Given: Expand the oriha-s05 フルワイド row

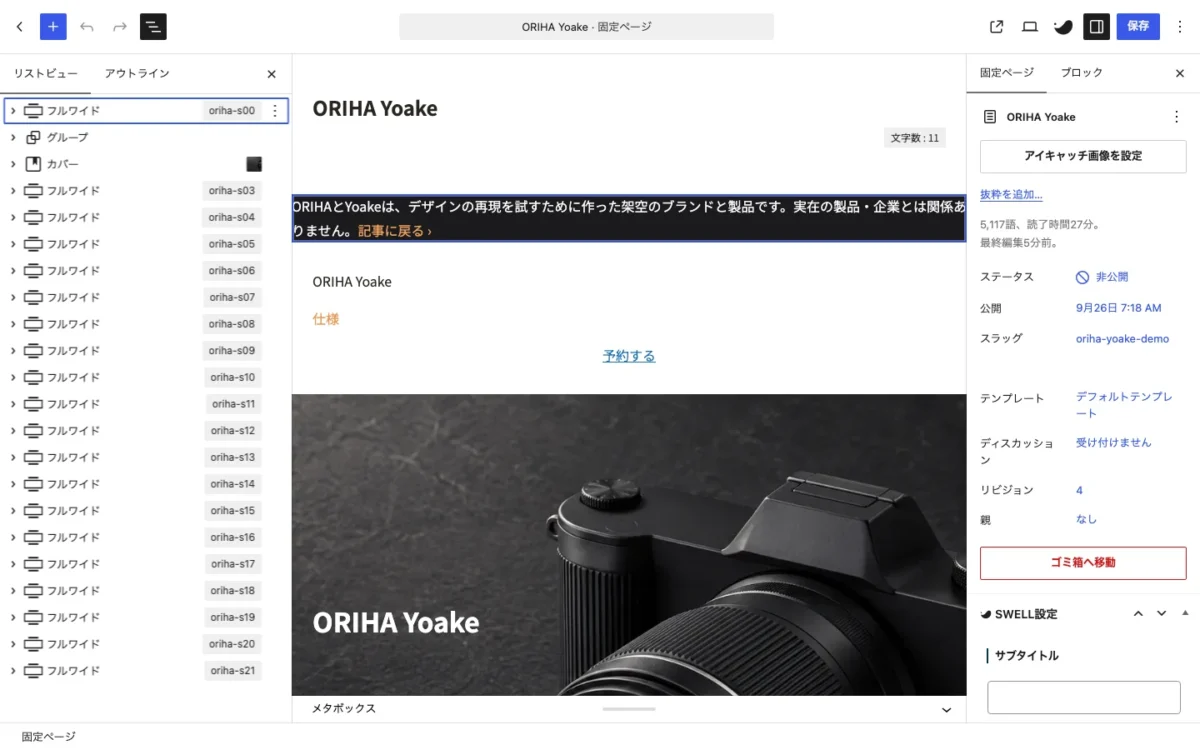Looking at the screenshot, I should click(x=13, y=244).
